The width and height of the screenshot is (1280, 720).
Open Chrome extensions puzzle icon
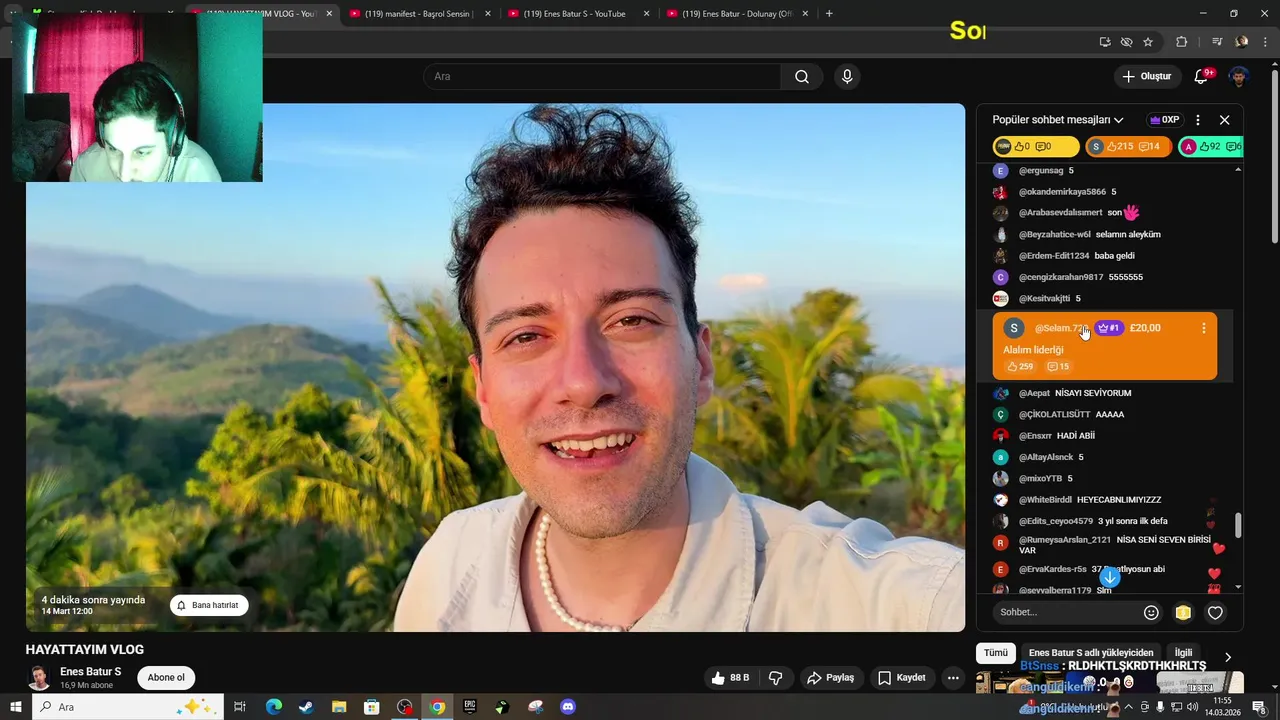(1182, 42)
